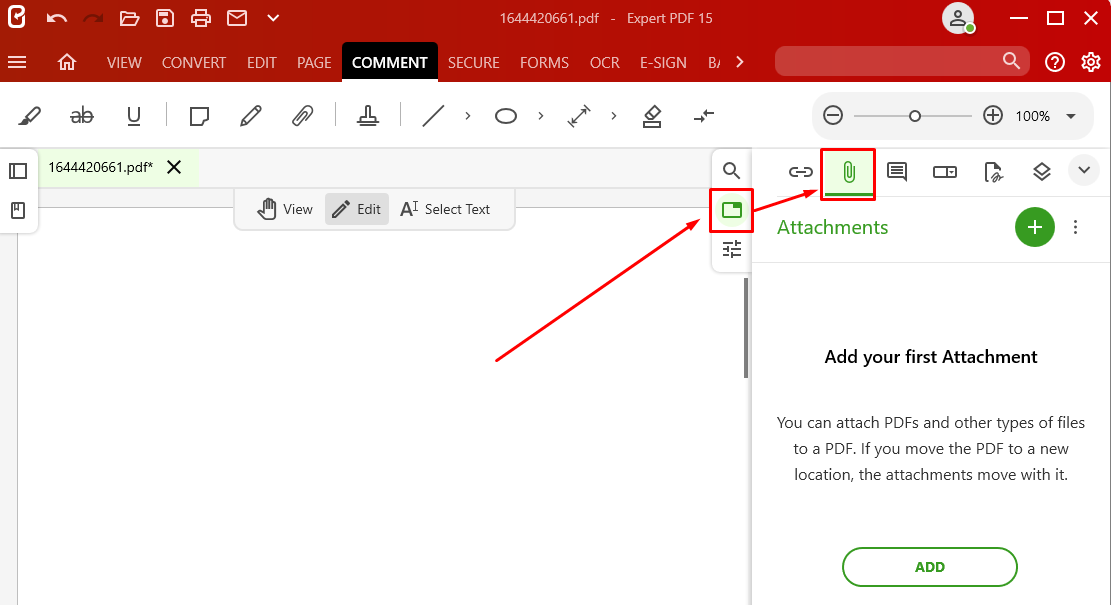
Task: Switch to Edit mode
Action: point(357,209)
